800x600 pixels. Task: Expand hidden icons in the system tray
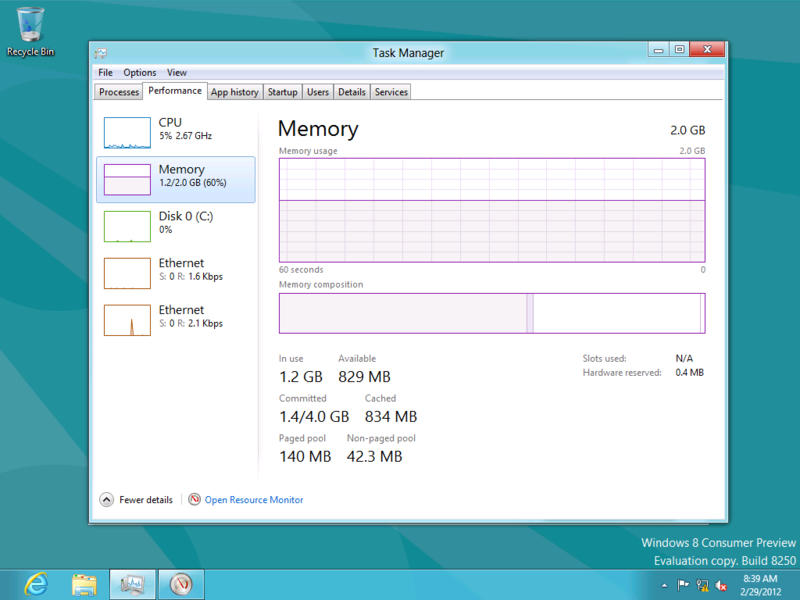(662, 586)
